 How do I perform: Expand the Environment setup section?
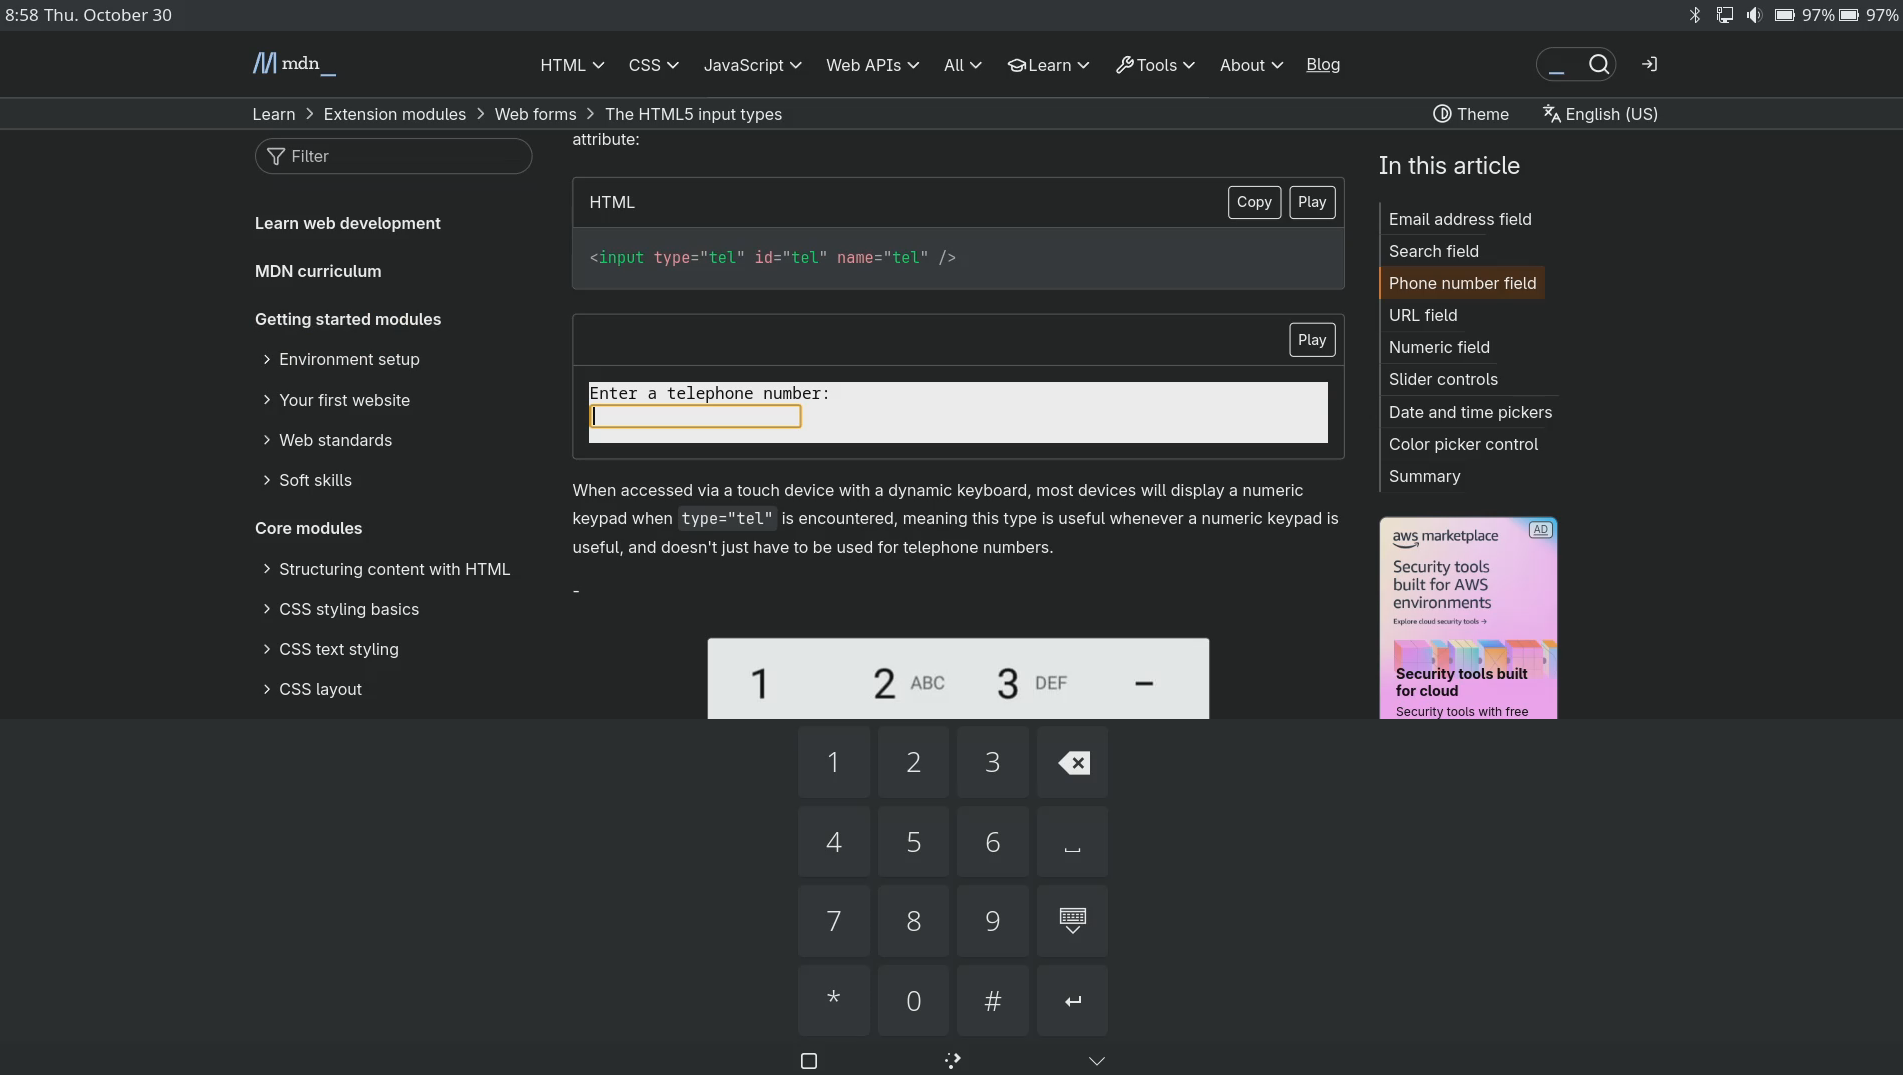click(349, 359)
